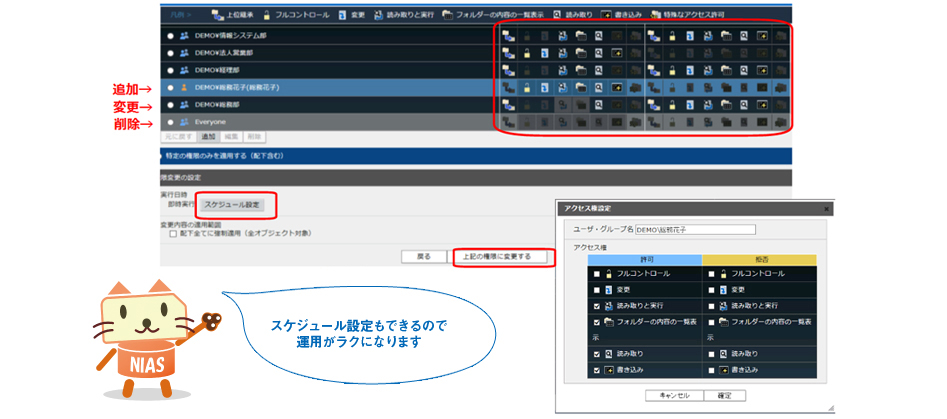Click the 削除 button under the list
Image resolution: width=947 pixels, height=419 pixels.
254,137
